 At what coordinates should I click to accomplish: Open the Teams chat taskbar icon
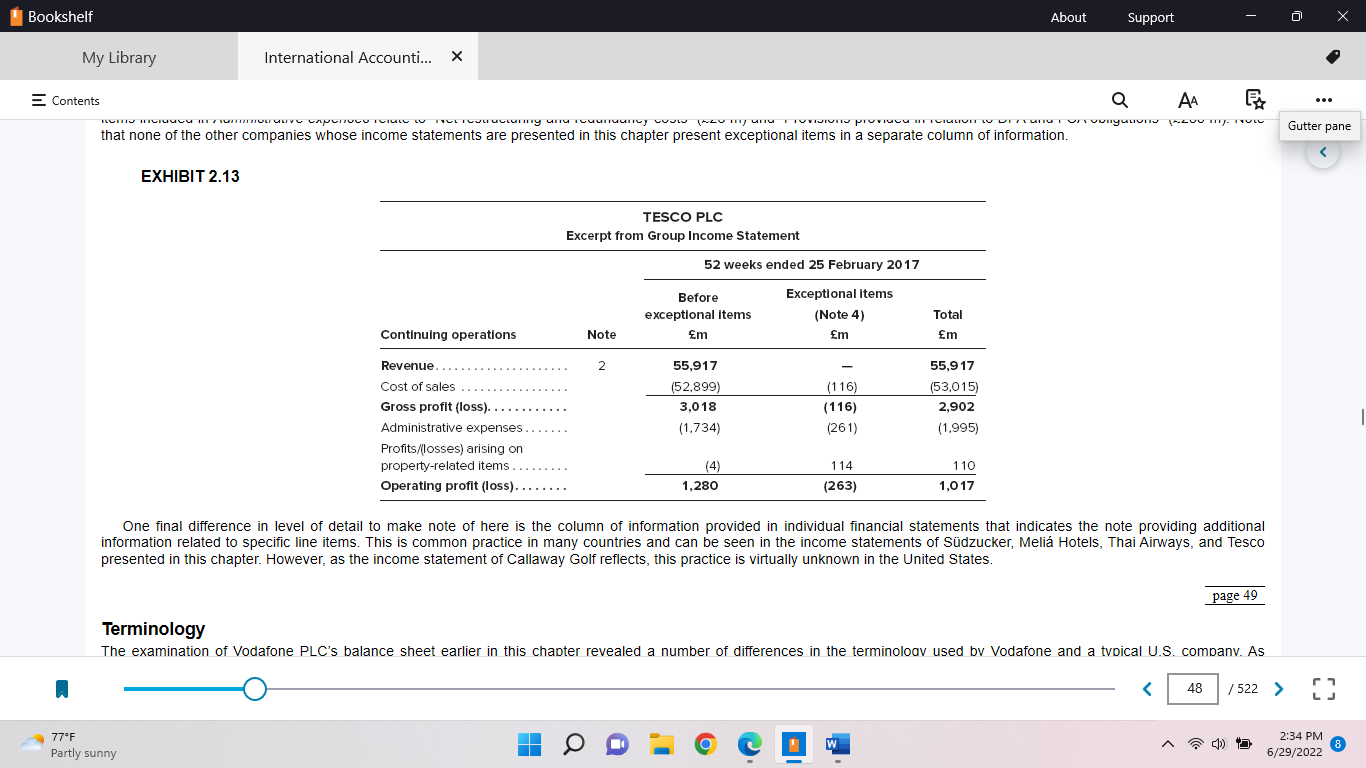click(x=617, y=744)
